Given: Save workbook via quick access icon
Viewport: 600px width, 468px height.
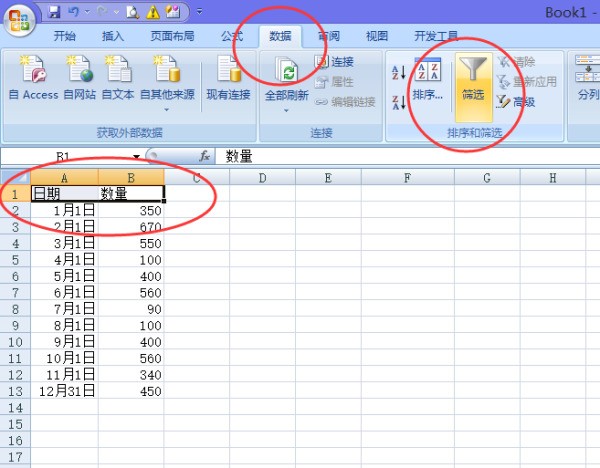Looking at the screenshot, I should click(54, 12).
